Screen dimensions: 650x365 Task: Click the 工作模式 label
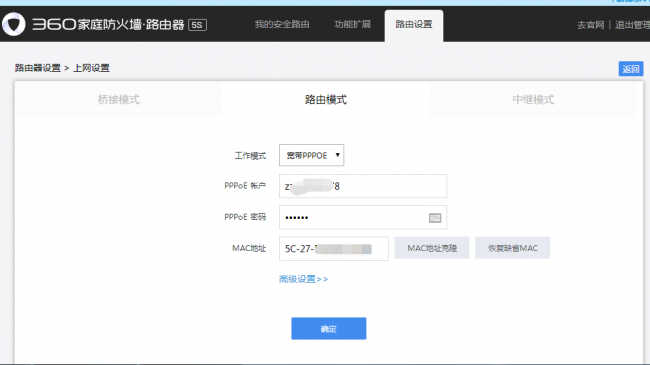pos(250,156)
